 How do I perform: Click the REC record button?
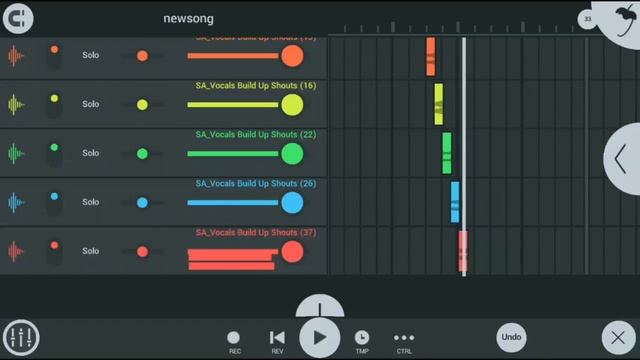point(234,341)
